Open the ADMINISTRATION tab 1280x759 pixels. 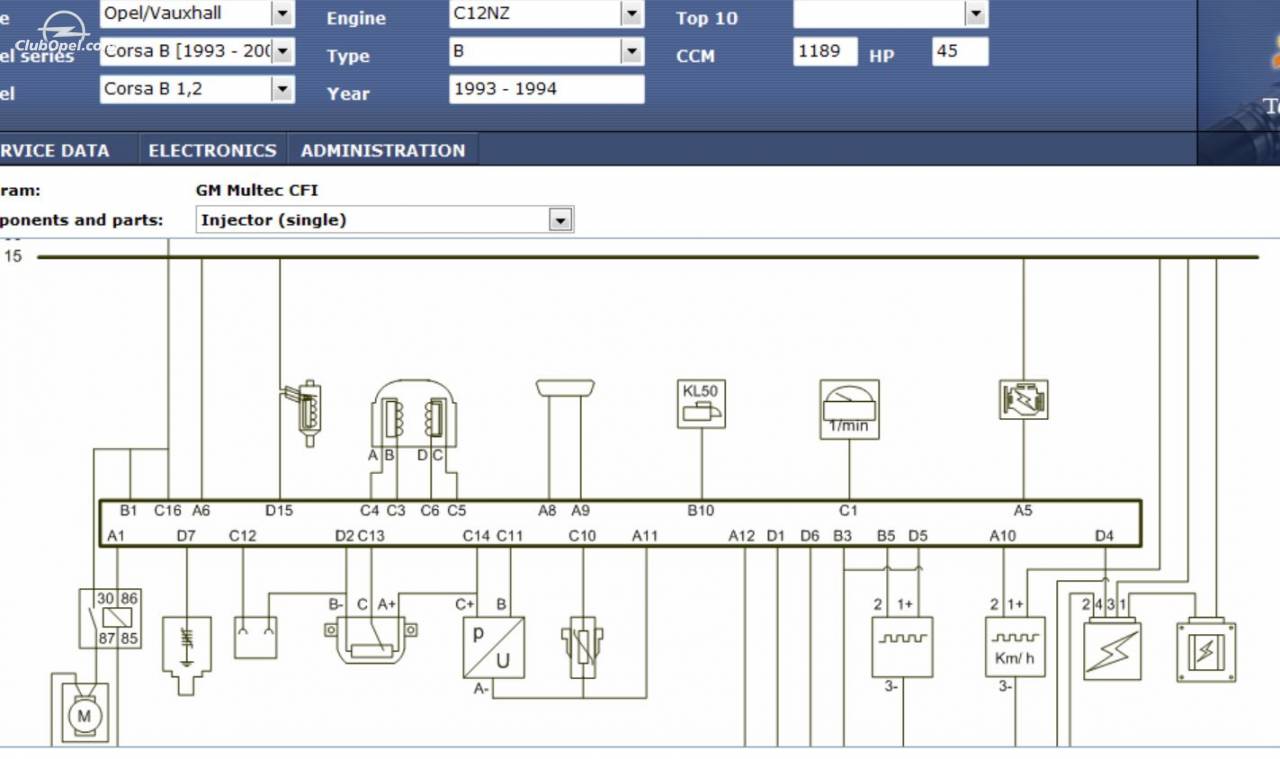[x=383, y=150]
